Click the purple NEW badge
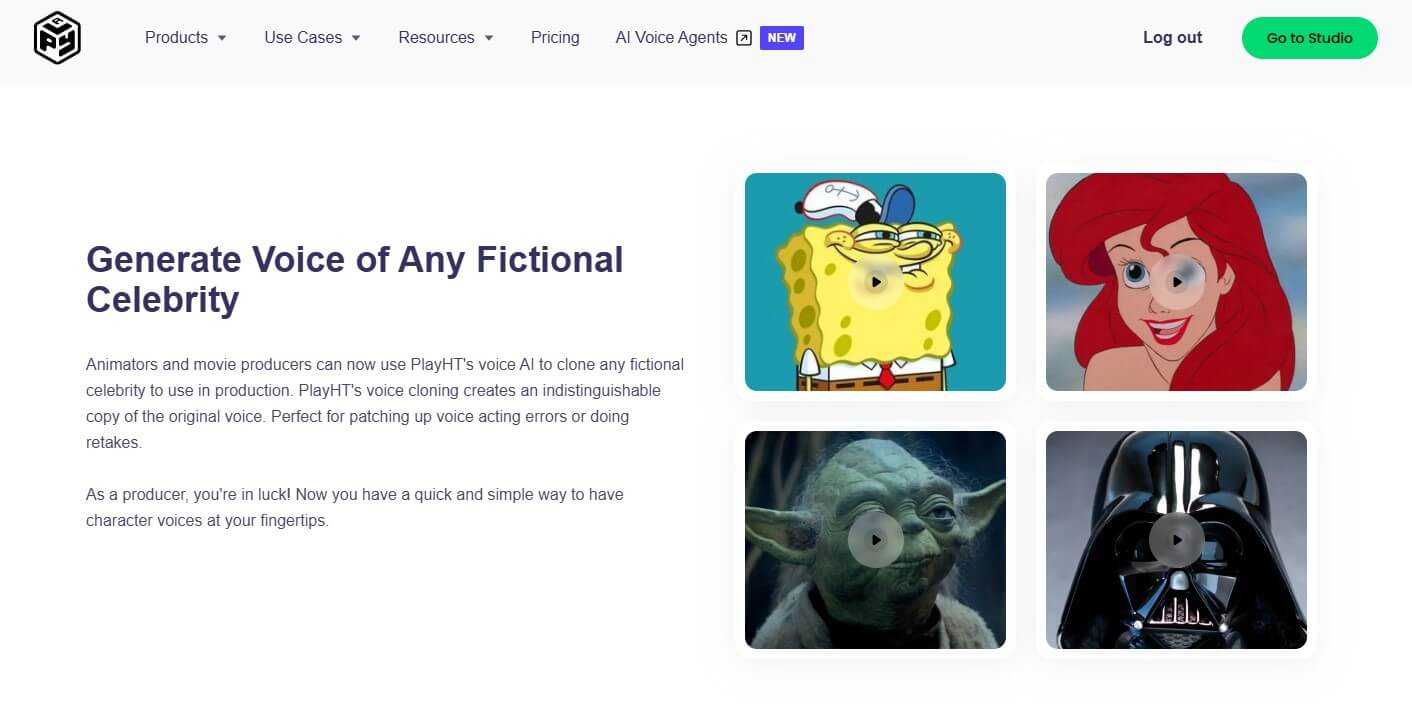 coord(782,38)
